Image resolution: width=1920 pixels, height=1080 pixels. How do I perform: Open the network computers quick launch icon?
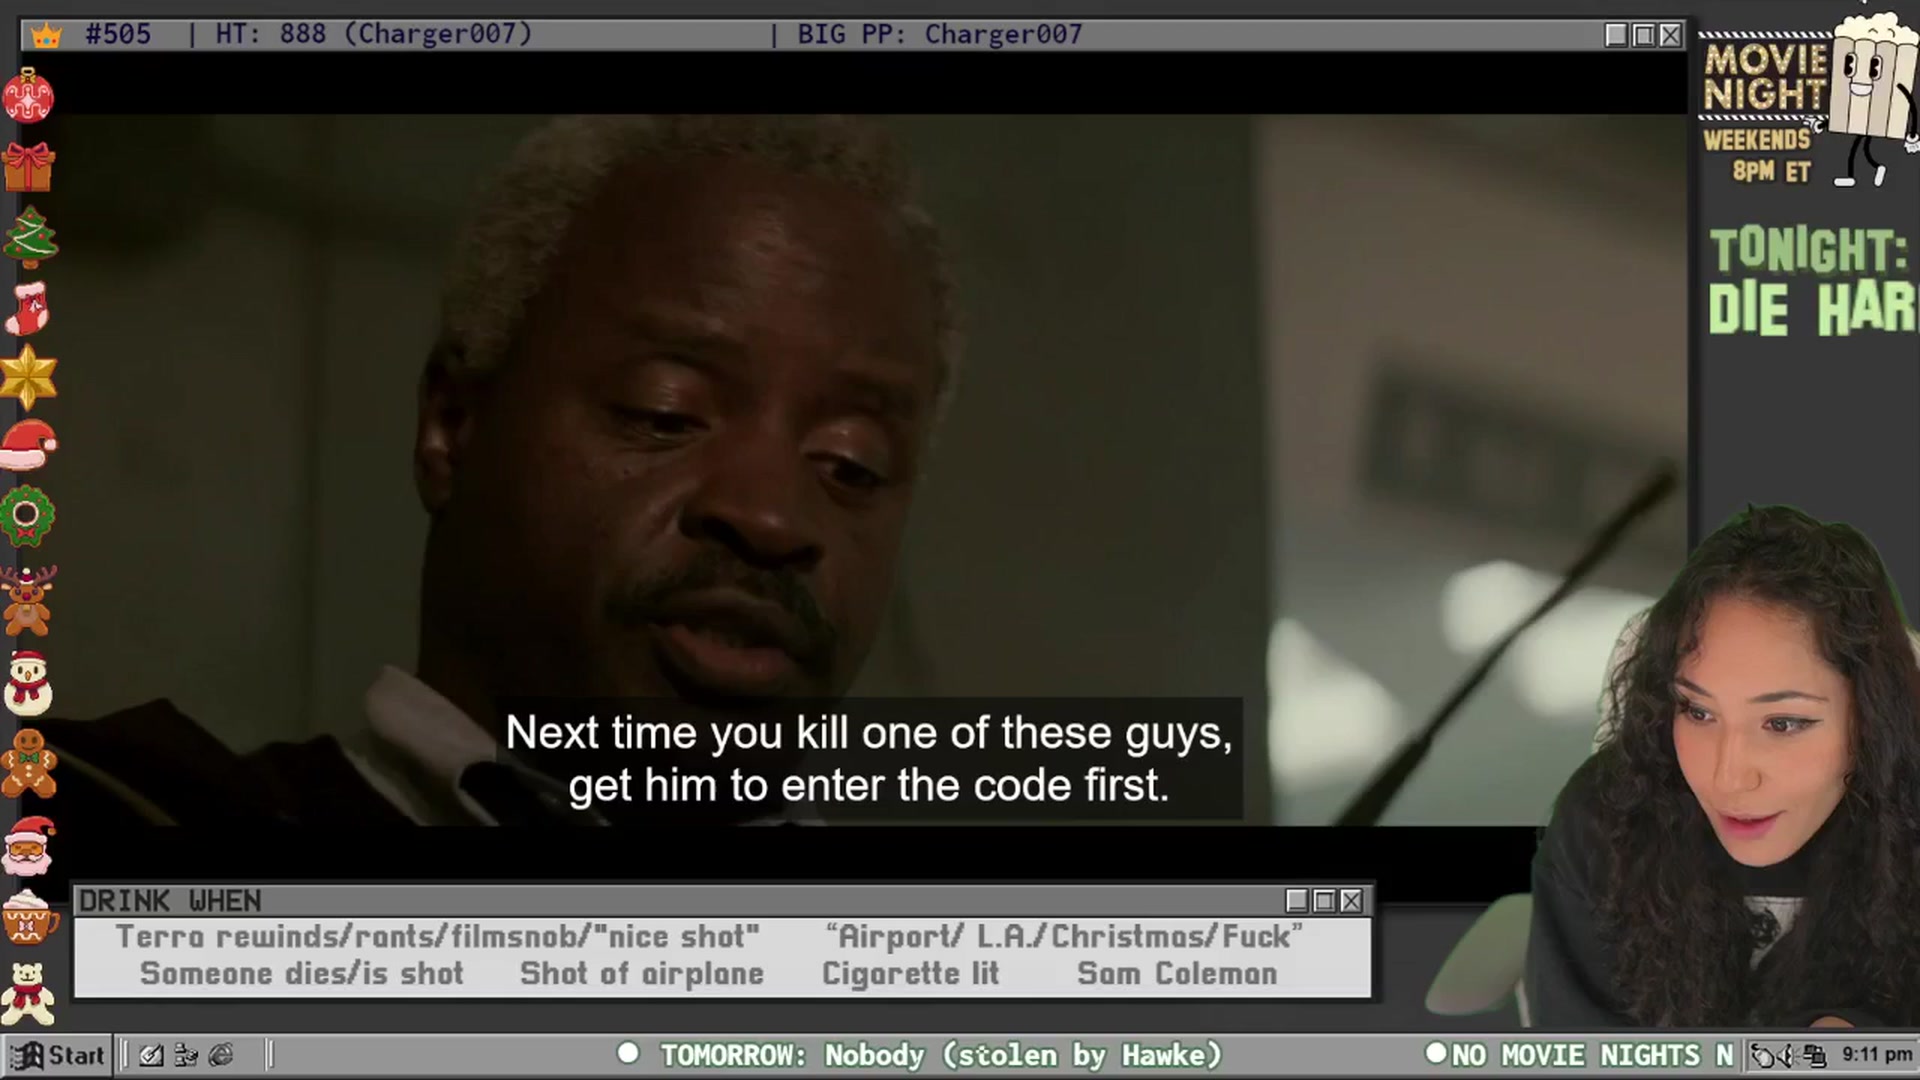(x=186, y=1055)
